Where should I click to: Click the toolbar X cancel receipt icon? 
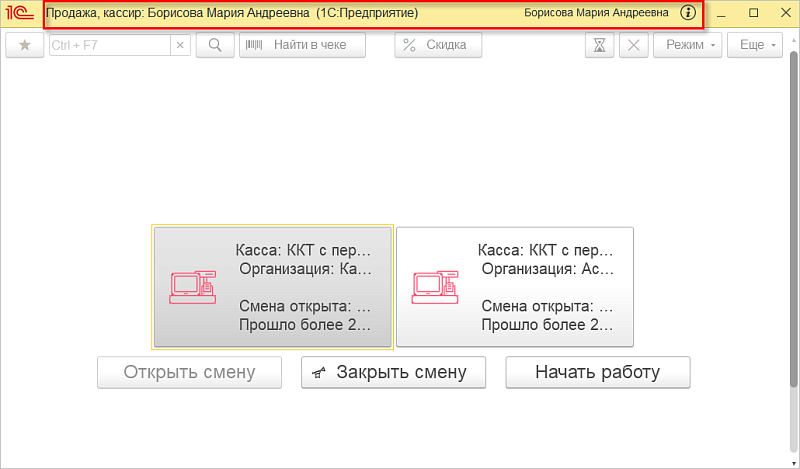pyautogui.click(x=634, y=45)
